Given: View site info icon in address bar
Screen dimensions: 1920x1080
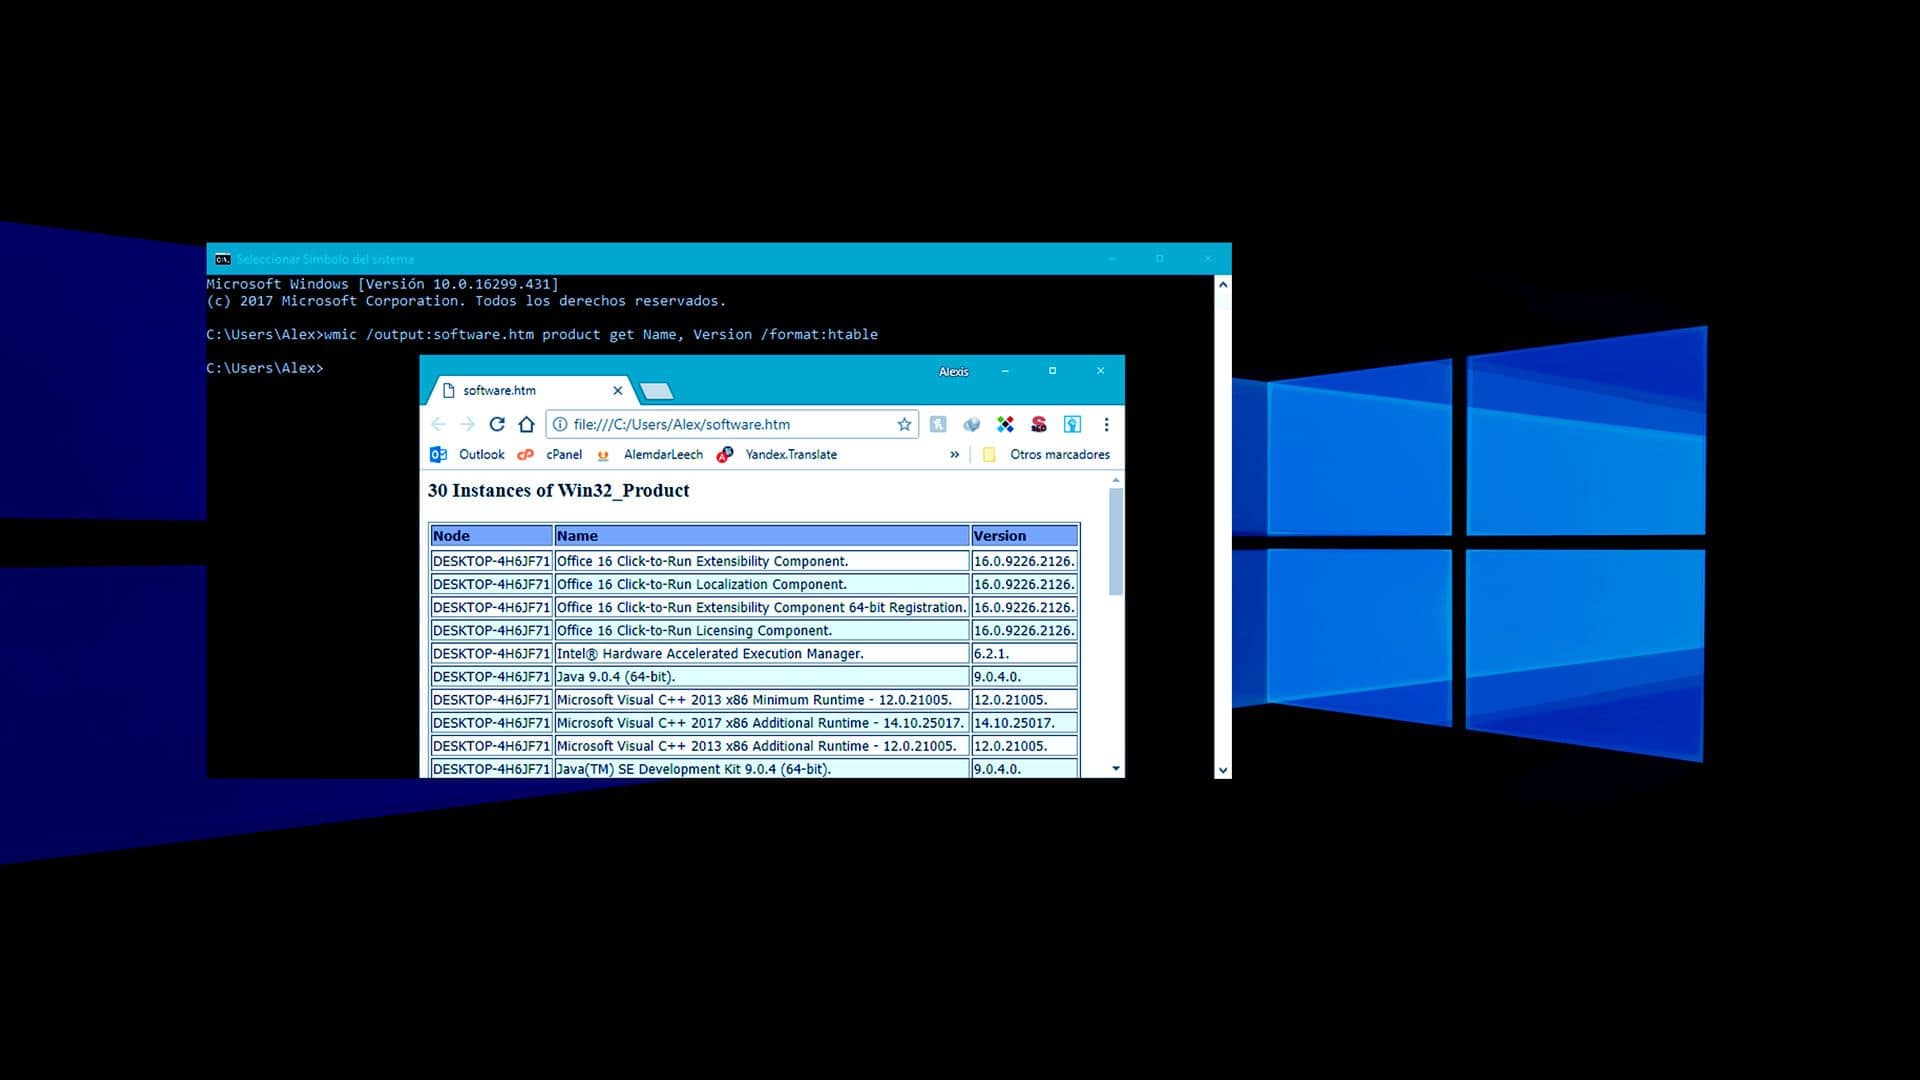Looking at the screenshot, I should coord(560,424).
